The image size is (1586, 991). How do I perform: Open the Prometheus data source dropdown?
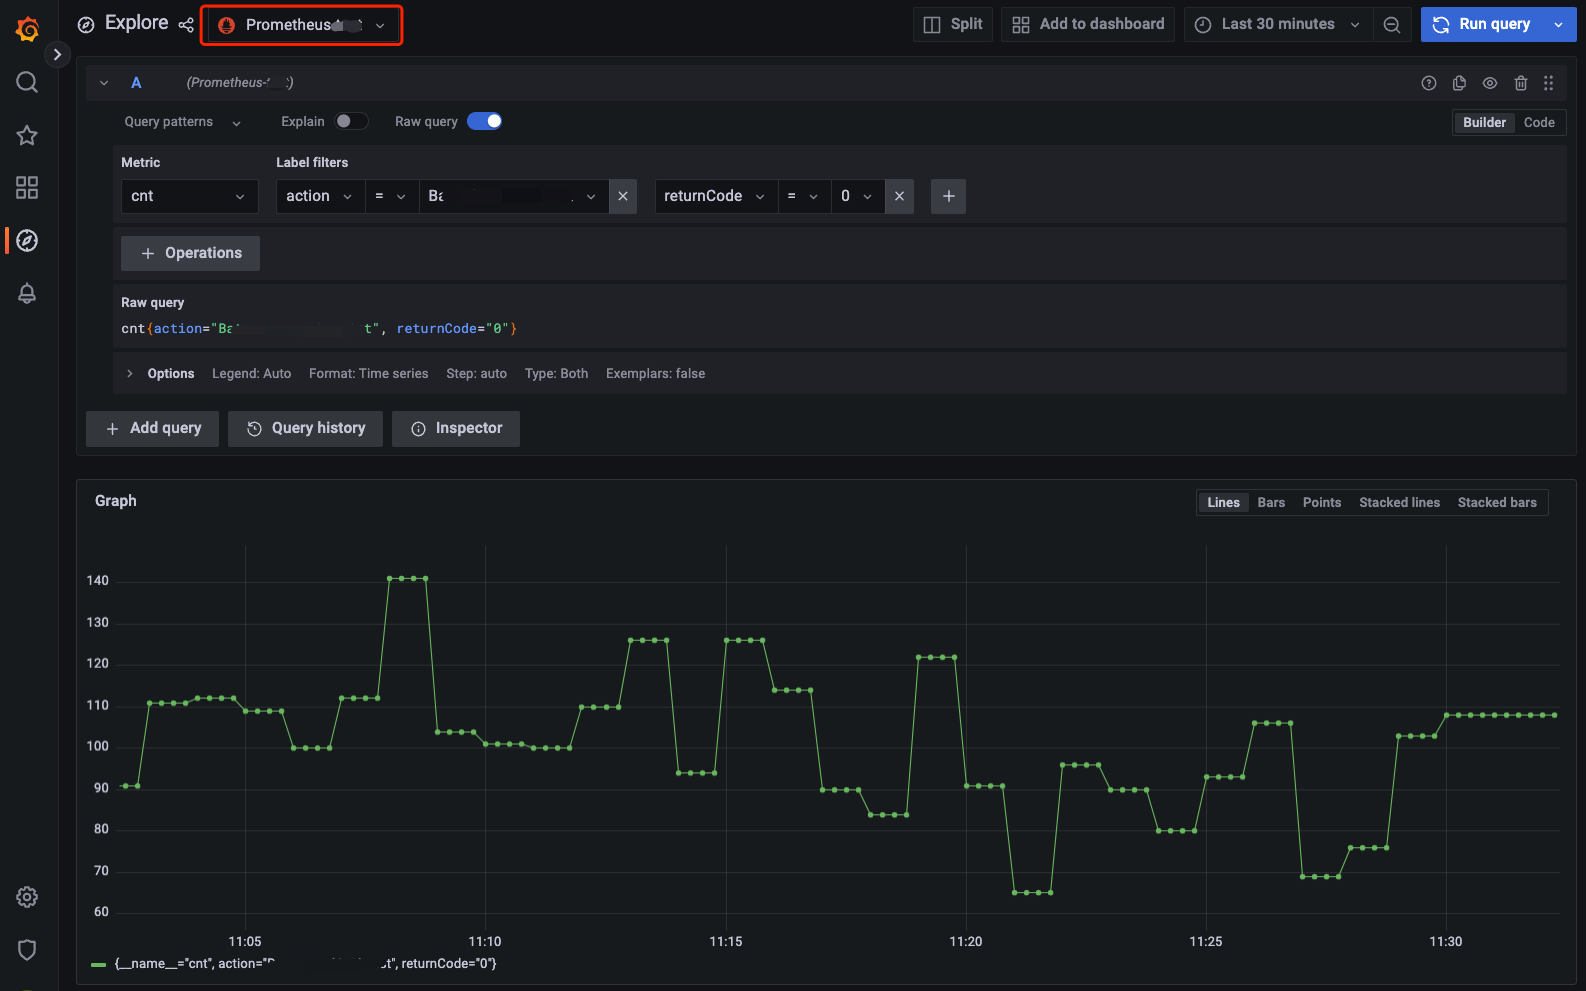[x=302, y=25]
